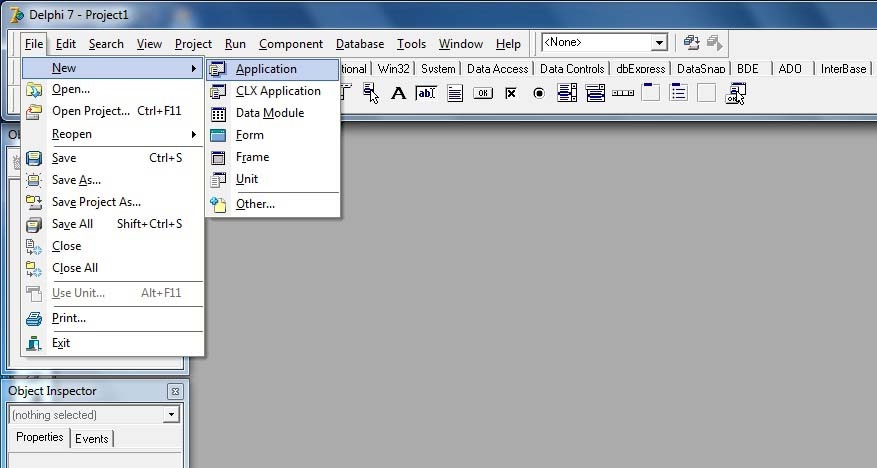
Task: Click the Save current desktop toolbar icon
Action: pos(691,42)
